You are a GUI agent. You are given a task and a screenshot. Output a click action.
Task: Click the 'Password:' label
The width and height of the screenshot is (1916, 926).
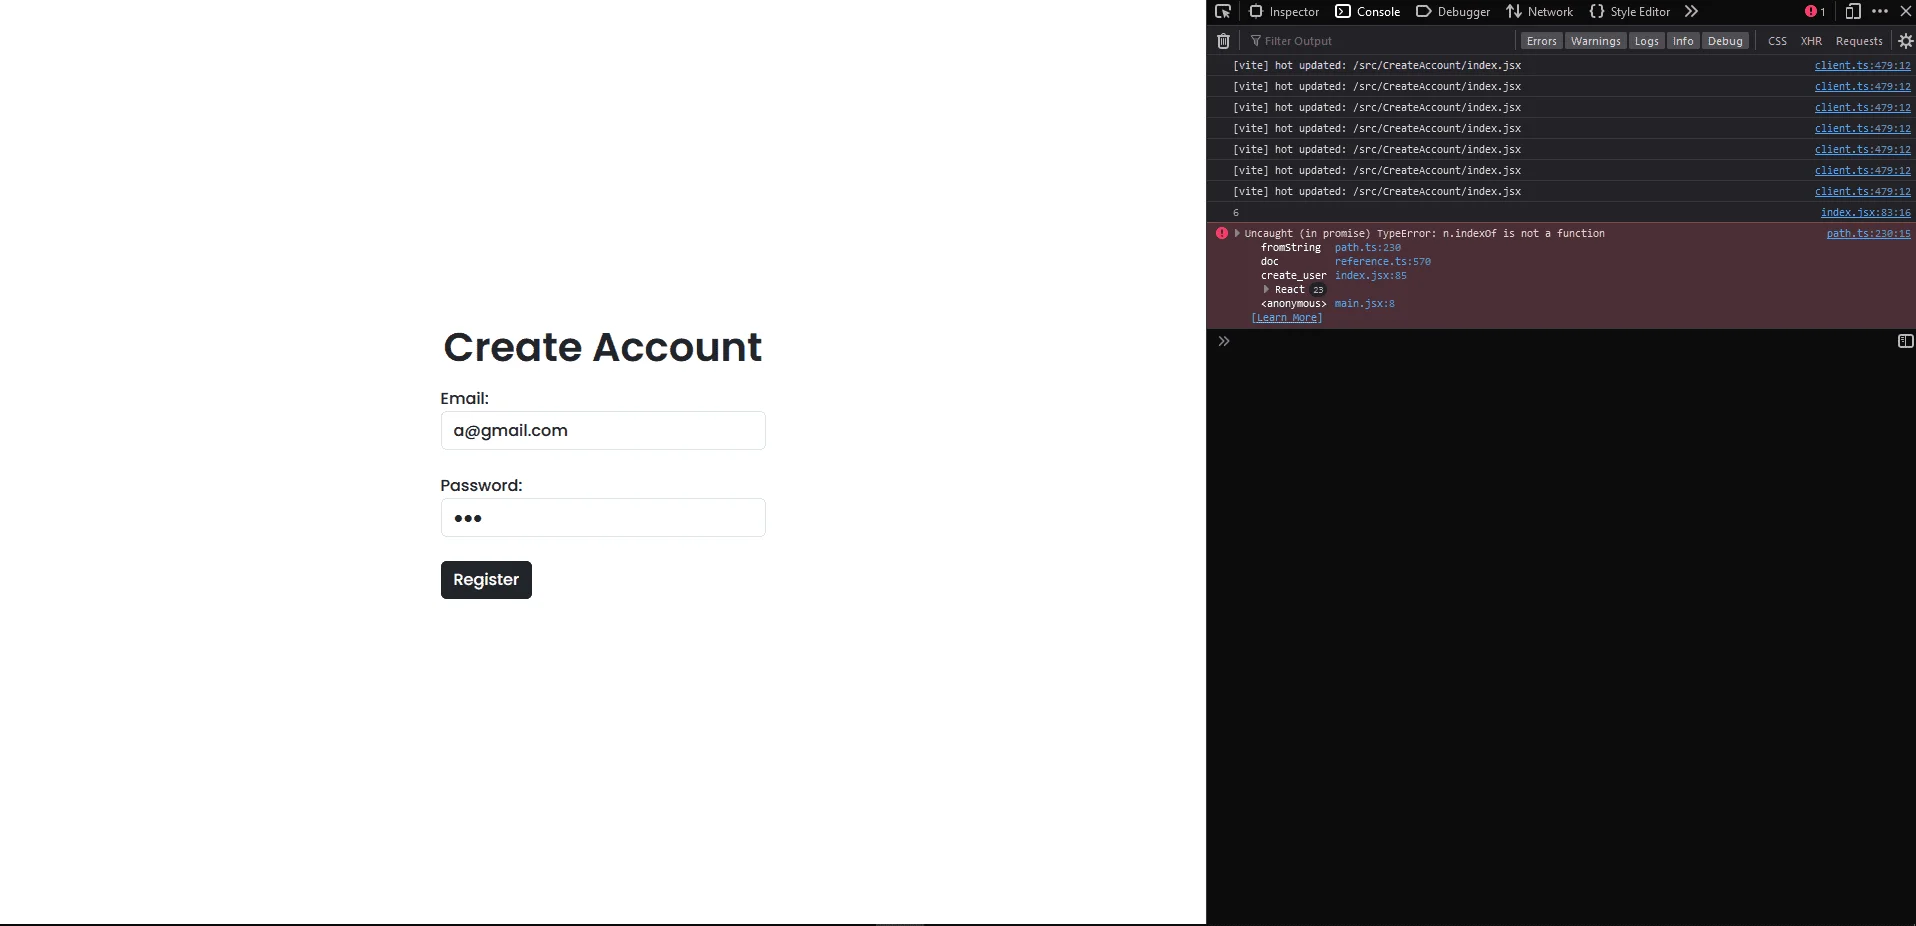pos(481,485)
